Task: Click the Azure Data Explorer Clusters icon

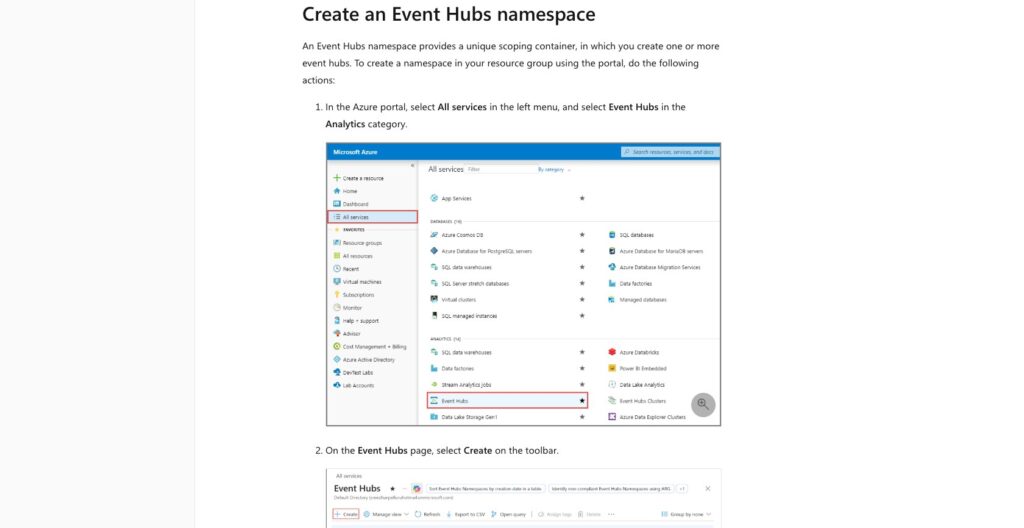Action: point(612,417)
